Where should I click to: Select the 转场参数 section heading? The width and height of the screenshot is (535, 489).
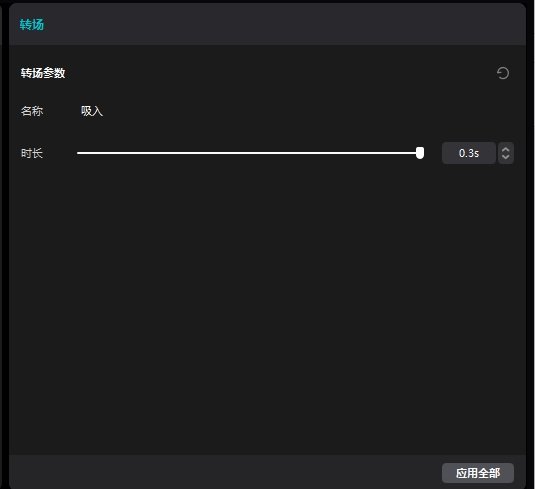[43, 73]
